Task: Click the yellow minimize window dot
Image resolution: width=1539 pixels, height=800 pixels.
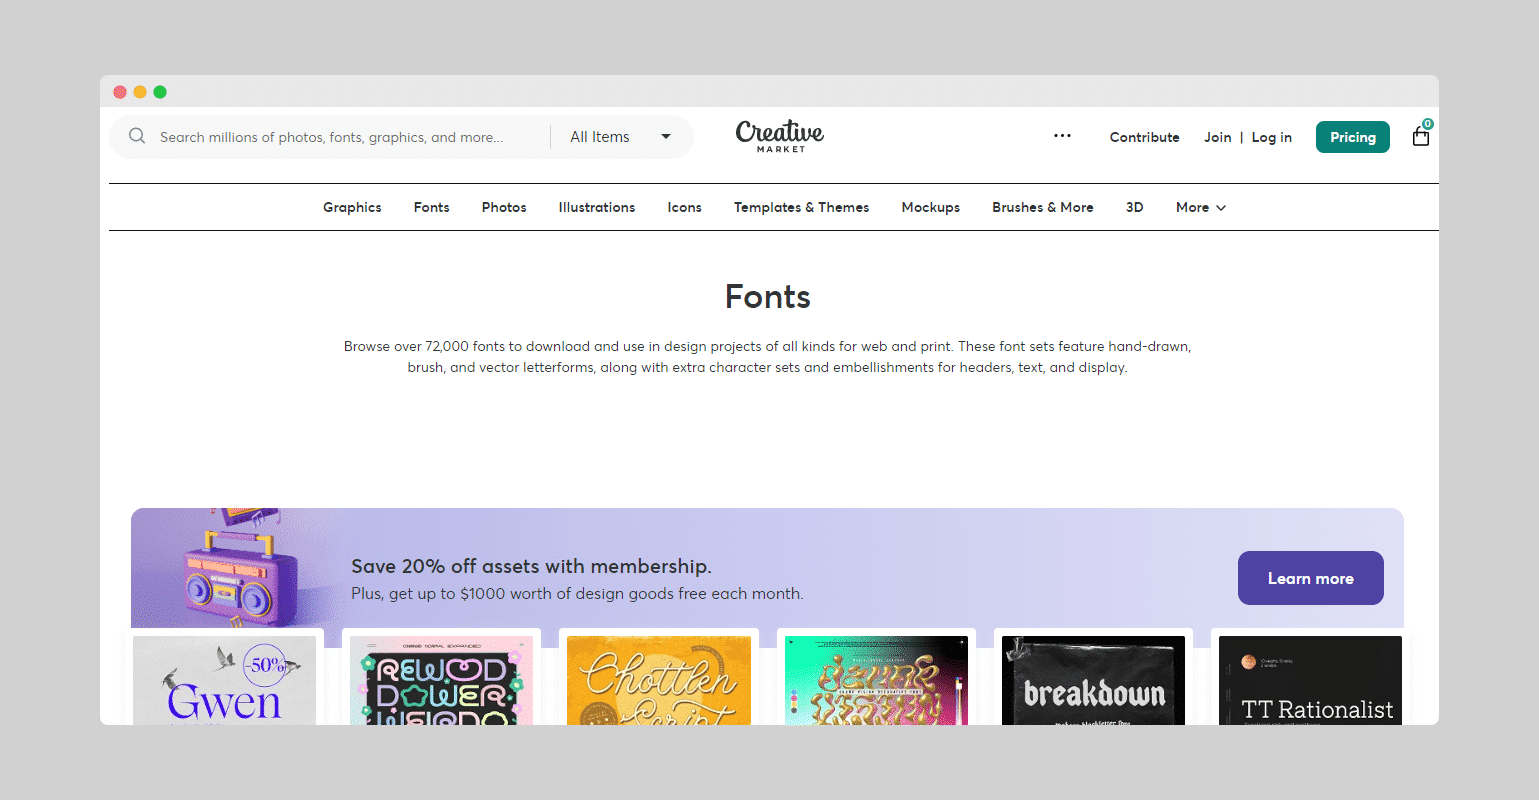Action: [x=140, y=92]
